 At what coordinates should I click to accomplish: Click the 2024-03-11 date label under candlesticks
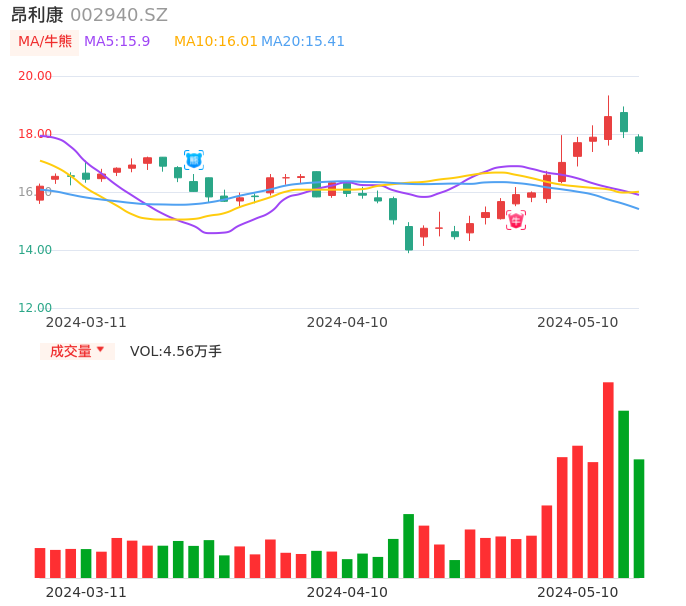(86, 322)
